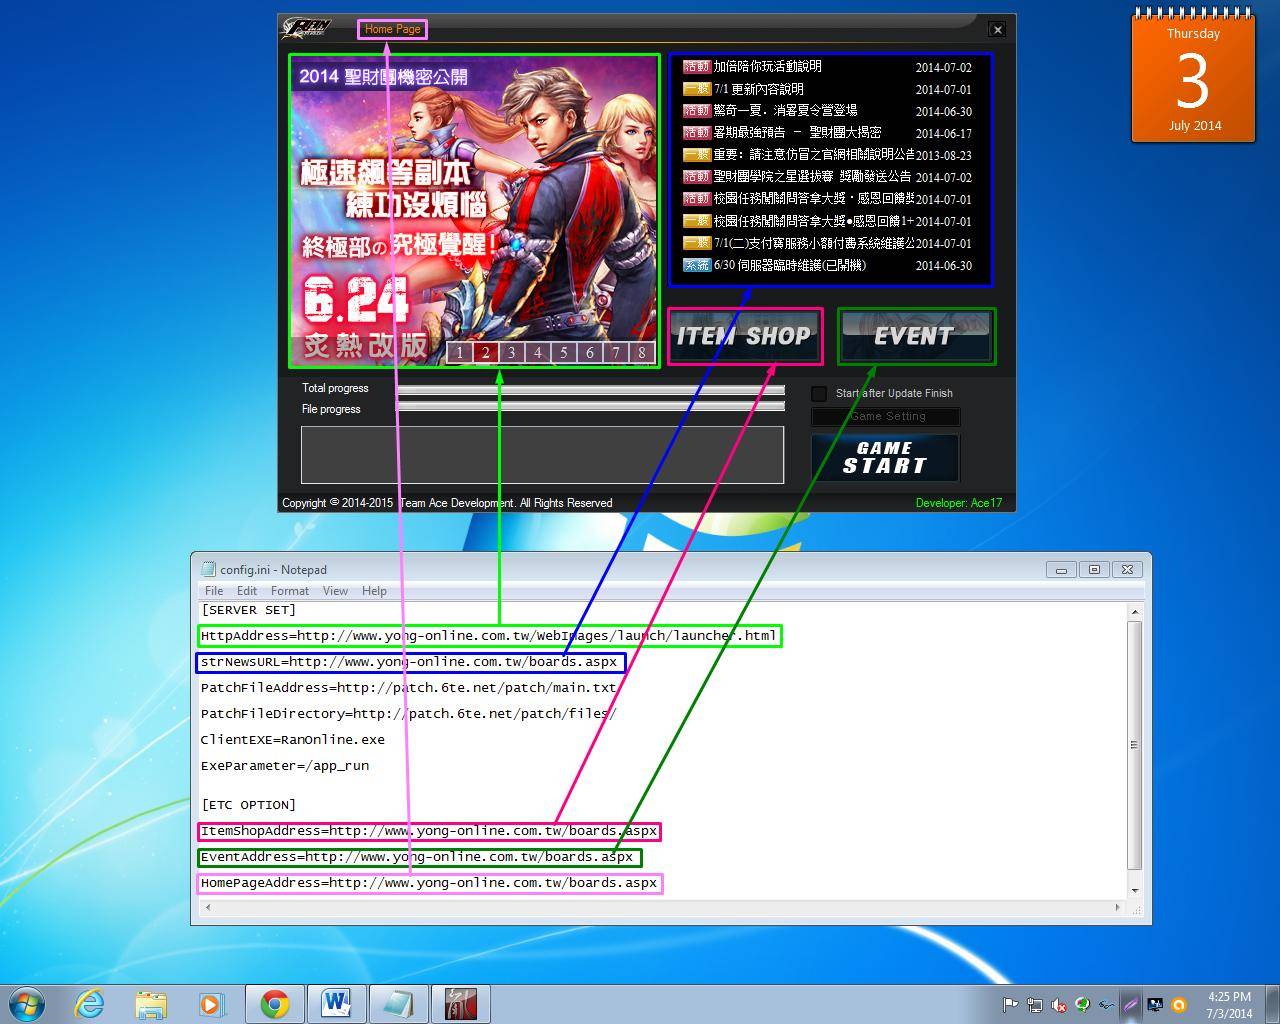1280x1024 pixels.
Task: Click the EVENT button
Action: coord(916,336)
